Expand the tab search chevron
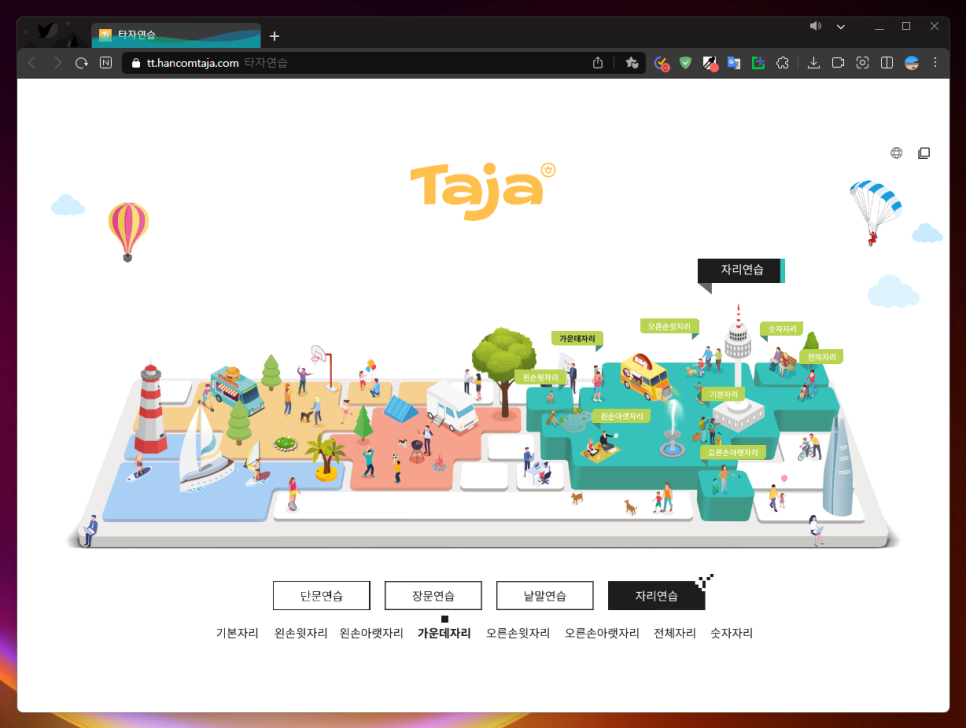This screenshot has height=728, width=966. pos(840,26)
